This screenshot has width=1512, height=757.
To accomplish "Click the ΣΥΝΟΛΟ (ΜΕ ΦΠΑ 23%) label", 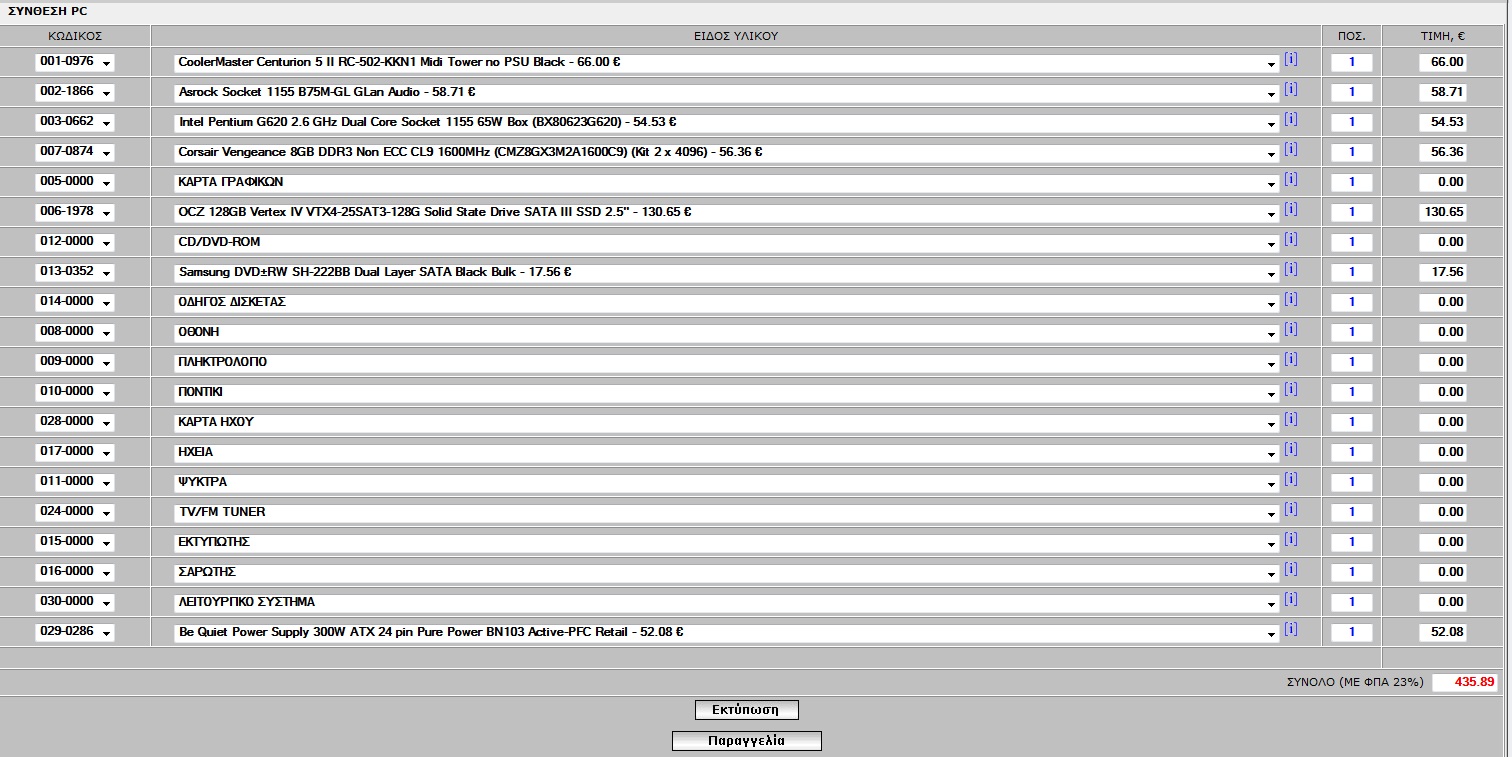I will point(1354,682).
